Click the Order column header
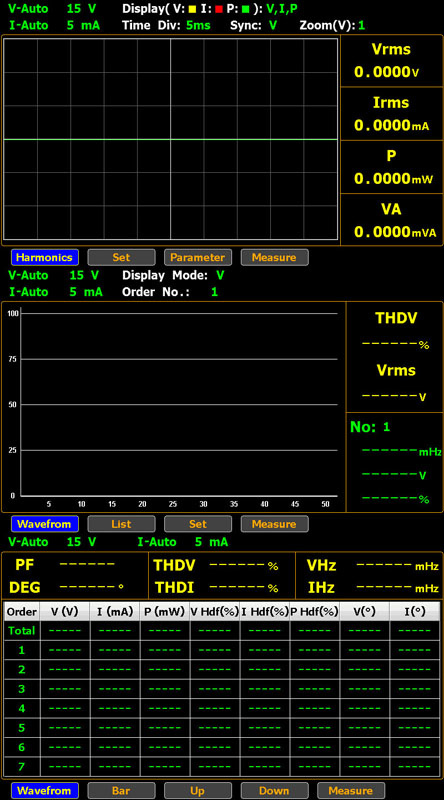 pyautogui.click(x=22, y=611)
